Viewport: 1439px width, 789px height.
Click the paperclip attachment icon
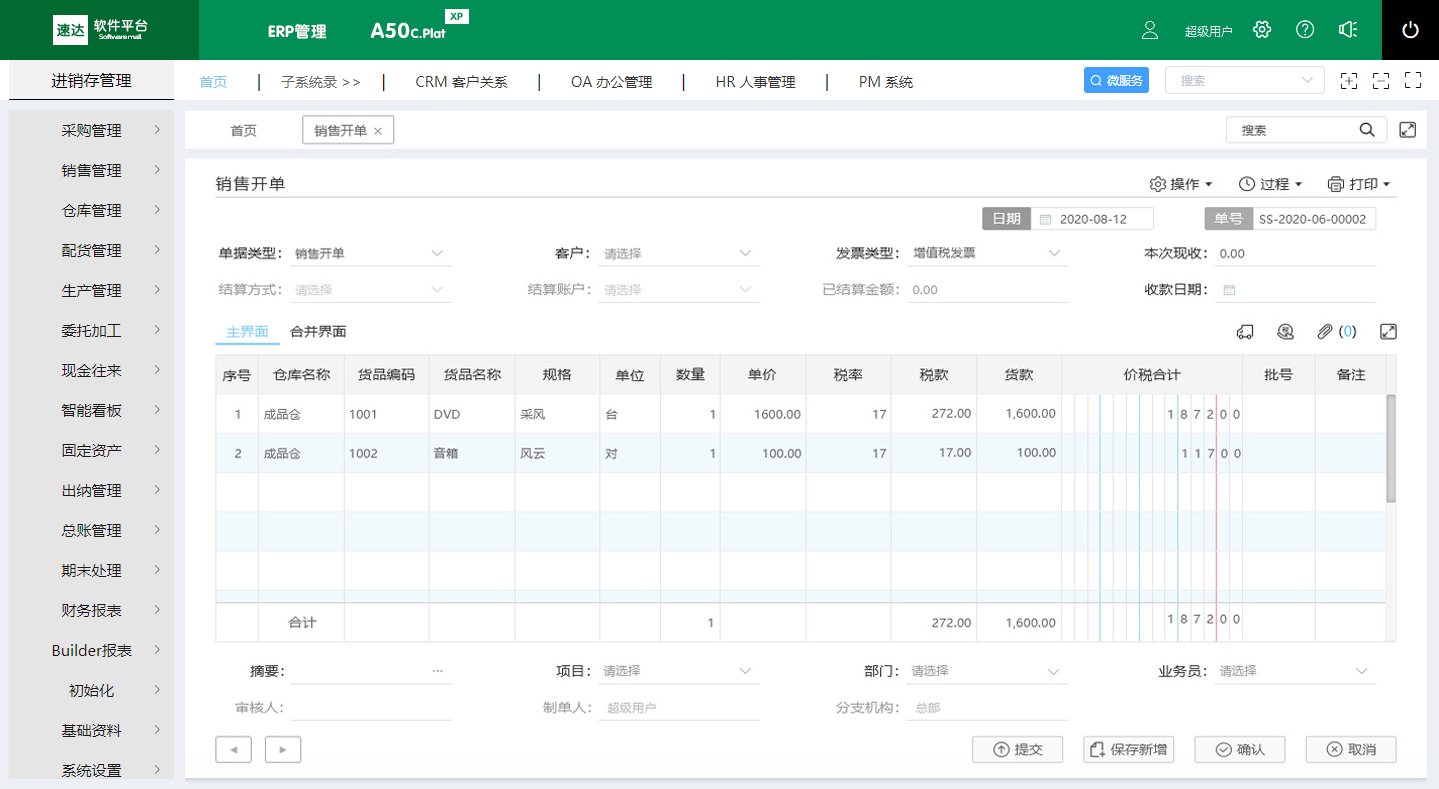pos(1325,332)
